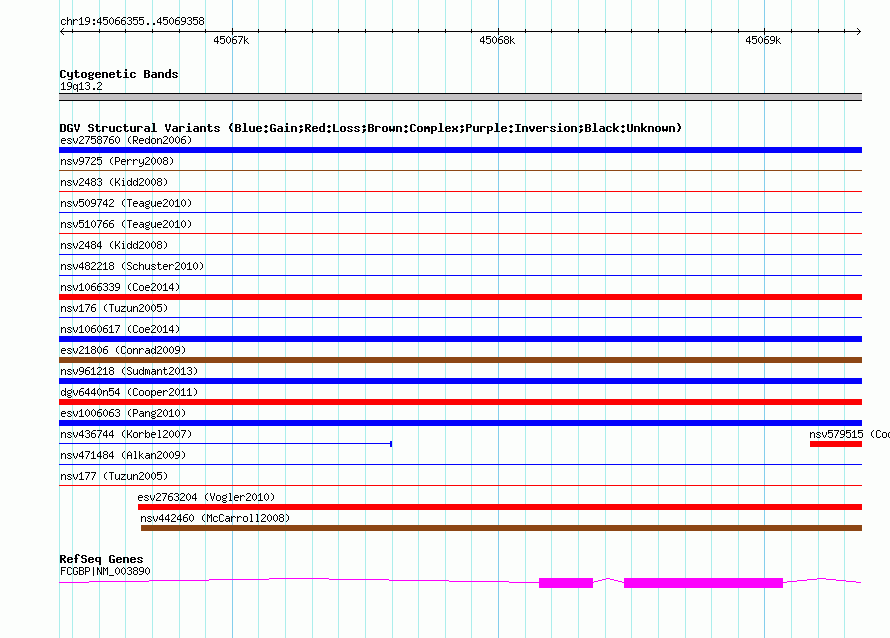Open variant nsv1060617 (Coe2014) label
Viewport: 890px width, 638px height.
tap(120, 329)
